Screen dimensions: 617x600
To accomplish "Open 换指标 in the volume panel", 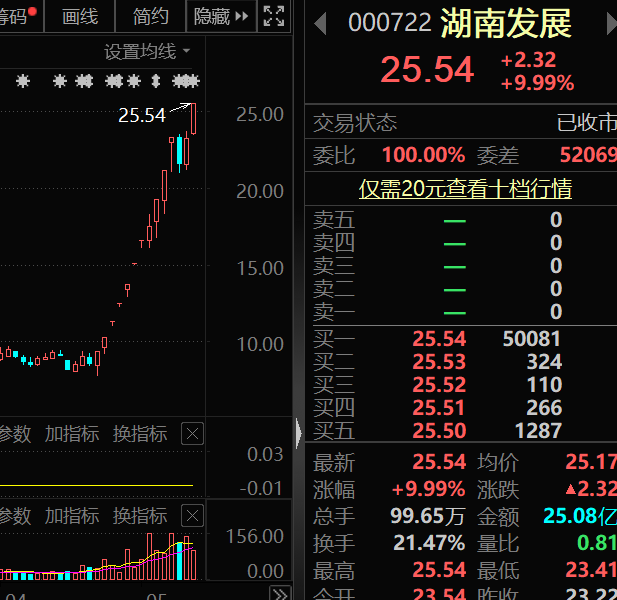I will pyautogui.click(x=140, y=516).
